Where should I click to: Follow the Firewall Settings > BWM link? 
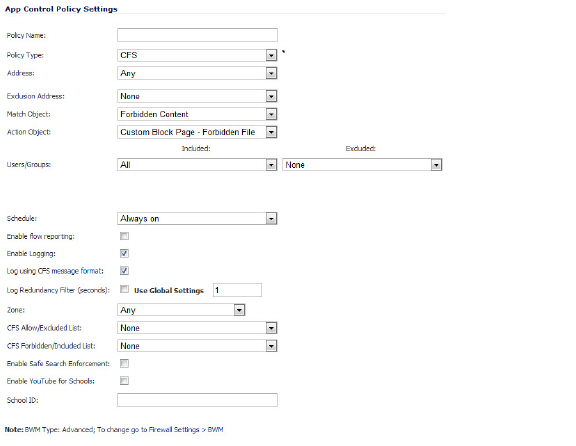186,429
